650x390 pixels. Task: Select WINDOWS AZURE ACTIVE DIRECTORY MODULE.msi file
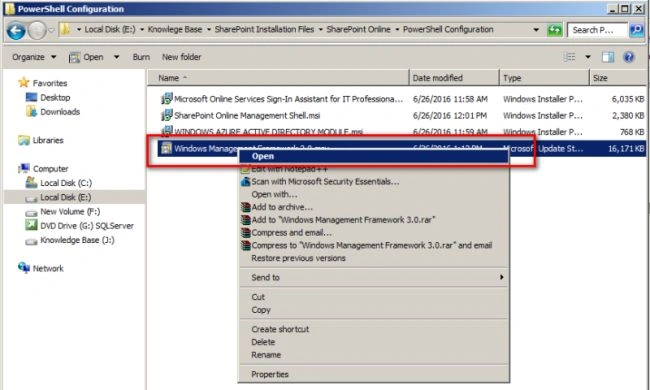point(268,132)
